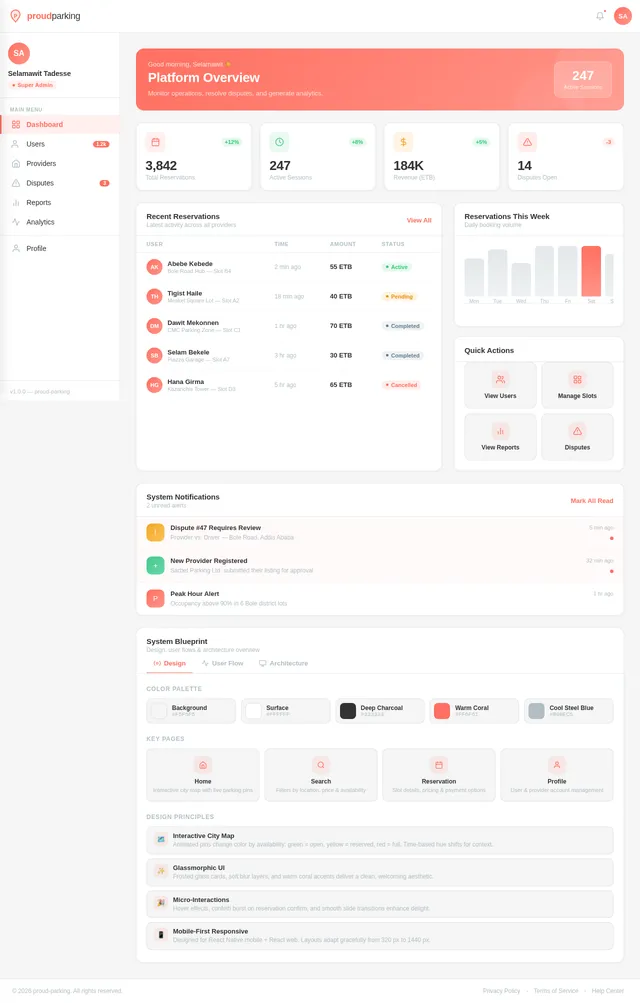Click the Profile key page person icon
The height and width of the screenshot is (1003, 640).
coord(557,765)
